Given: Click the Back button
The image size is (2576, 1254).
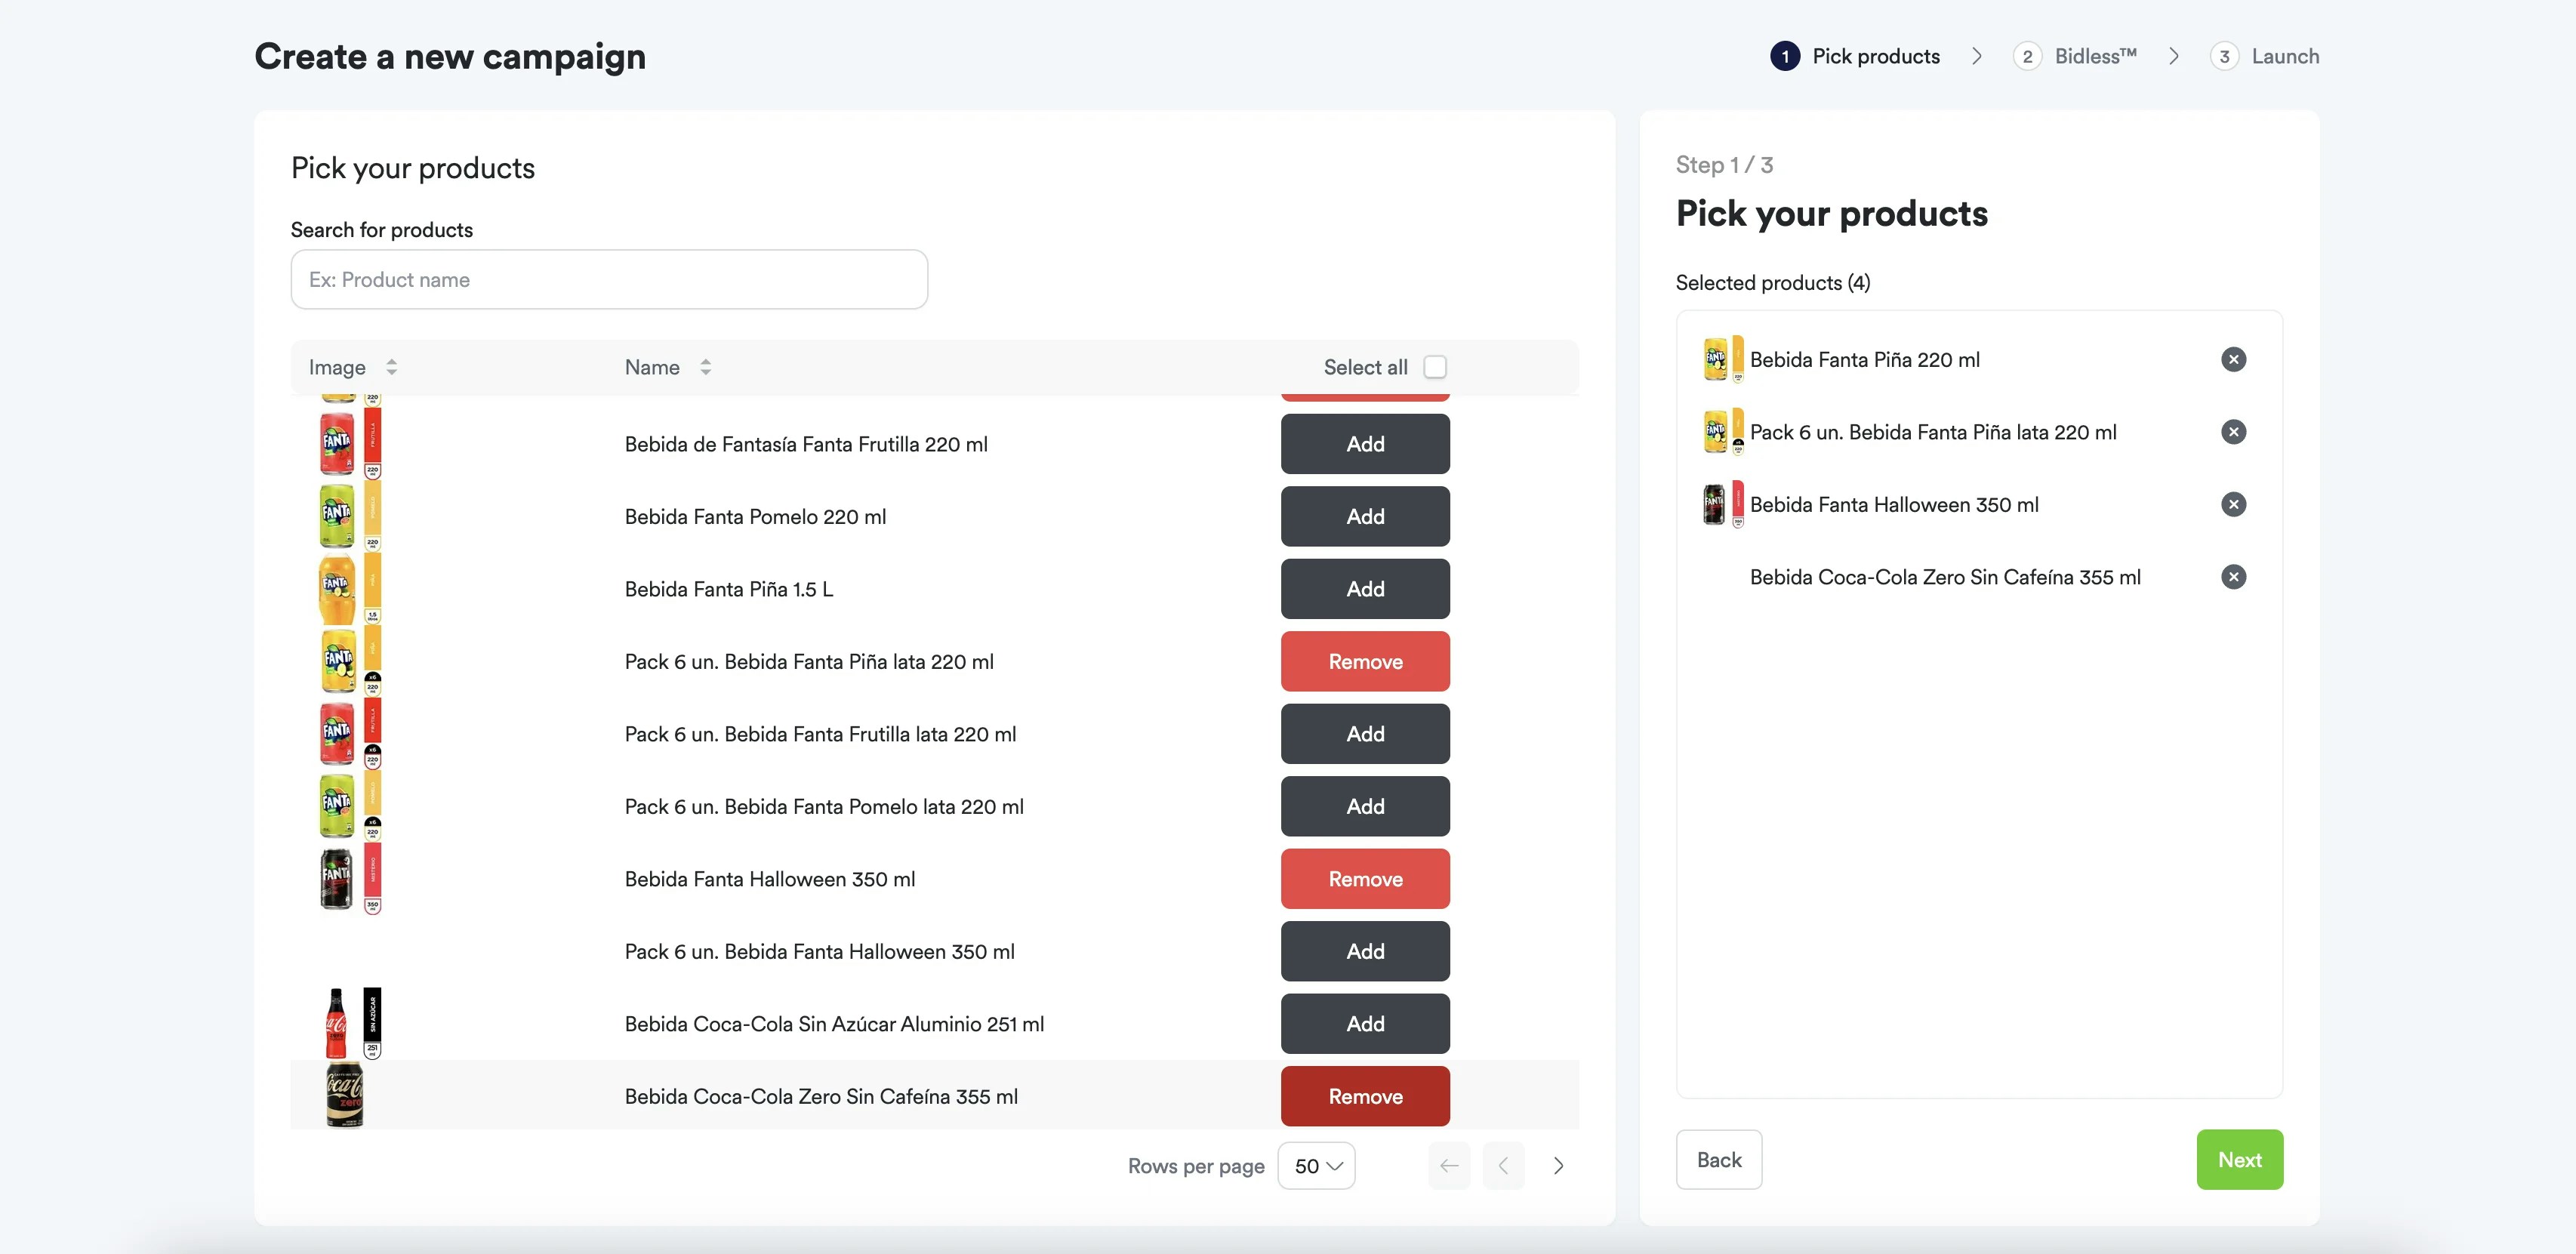Looking at the screenshot, I should (x=1719, y=1159).
